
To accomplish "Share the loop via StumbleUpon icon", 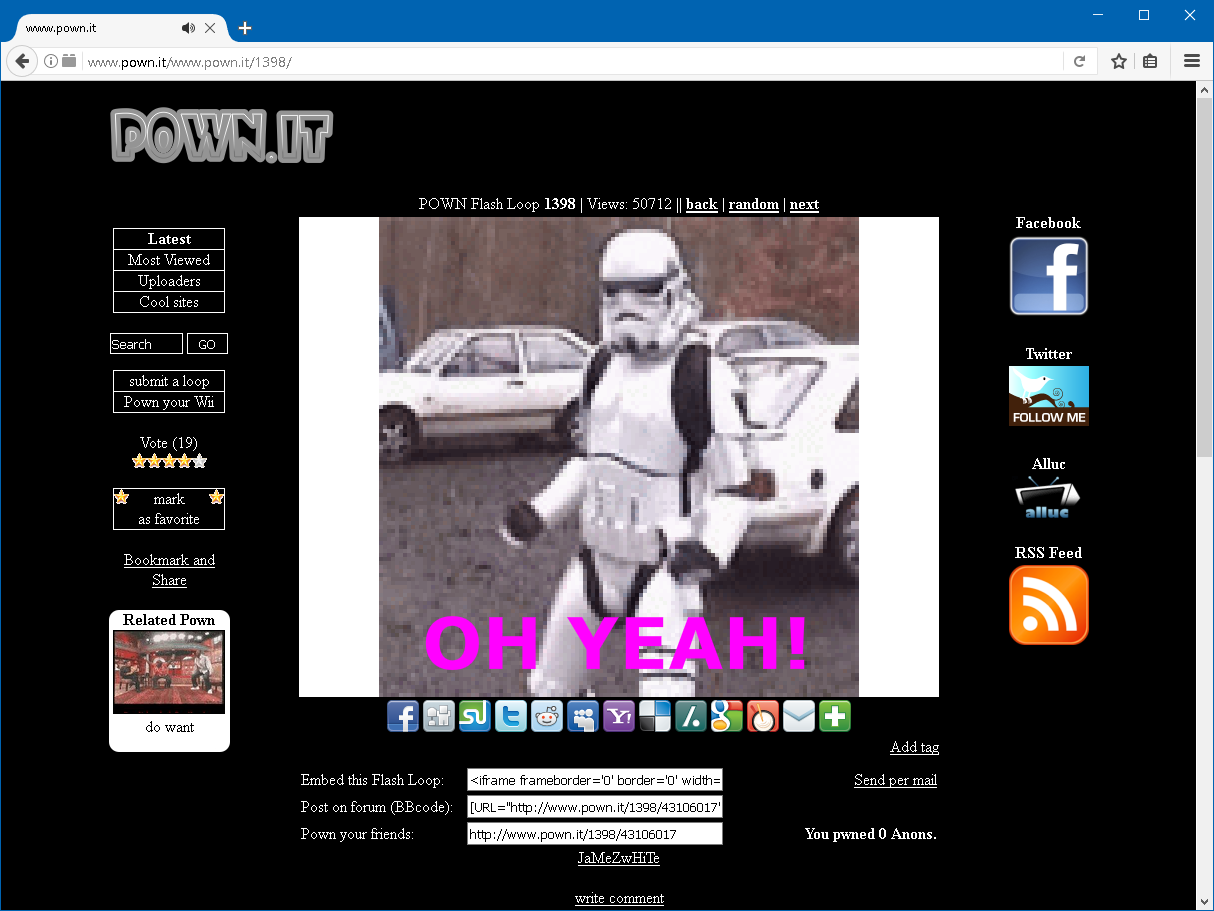I will coord(475,716).
